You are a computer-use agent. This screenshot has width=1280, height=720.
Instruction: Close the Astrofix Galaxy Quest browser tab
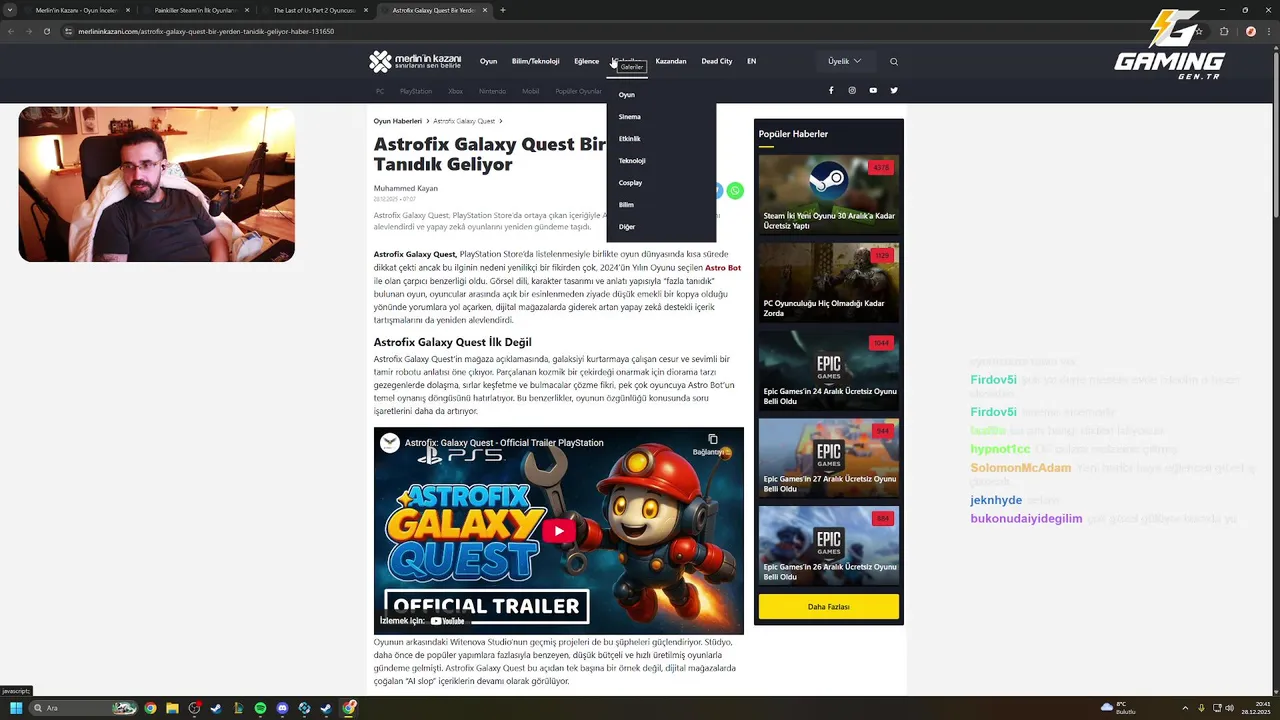click(485, 10)
